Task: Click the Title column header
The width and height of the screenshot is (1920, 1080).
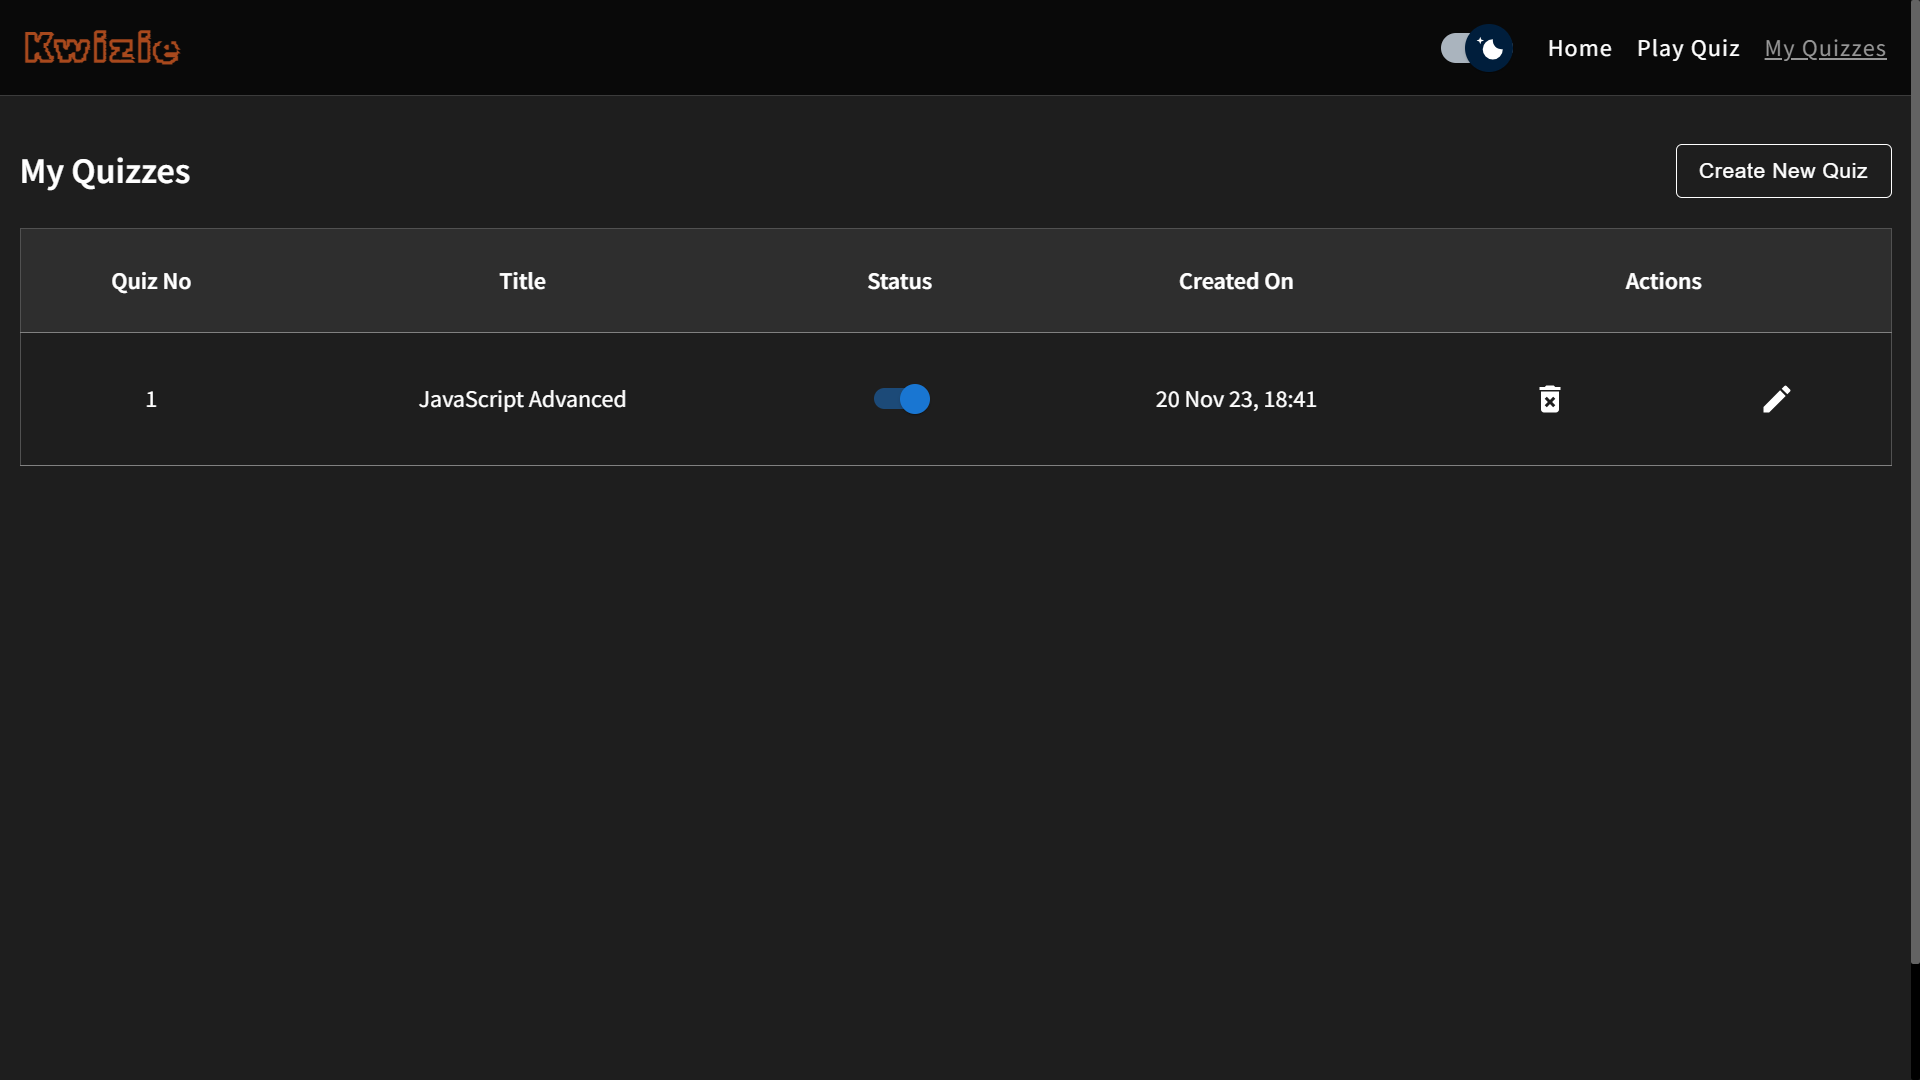Action: [522, 281]
